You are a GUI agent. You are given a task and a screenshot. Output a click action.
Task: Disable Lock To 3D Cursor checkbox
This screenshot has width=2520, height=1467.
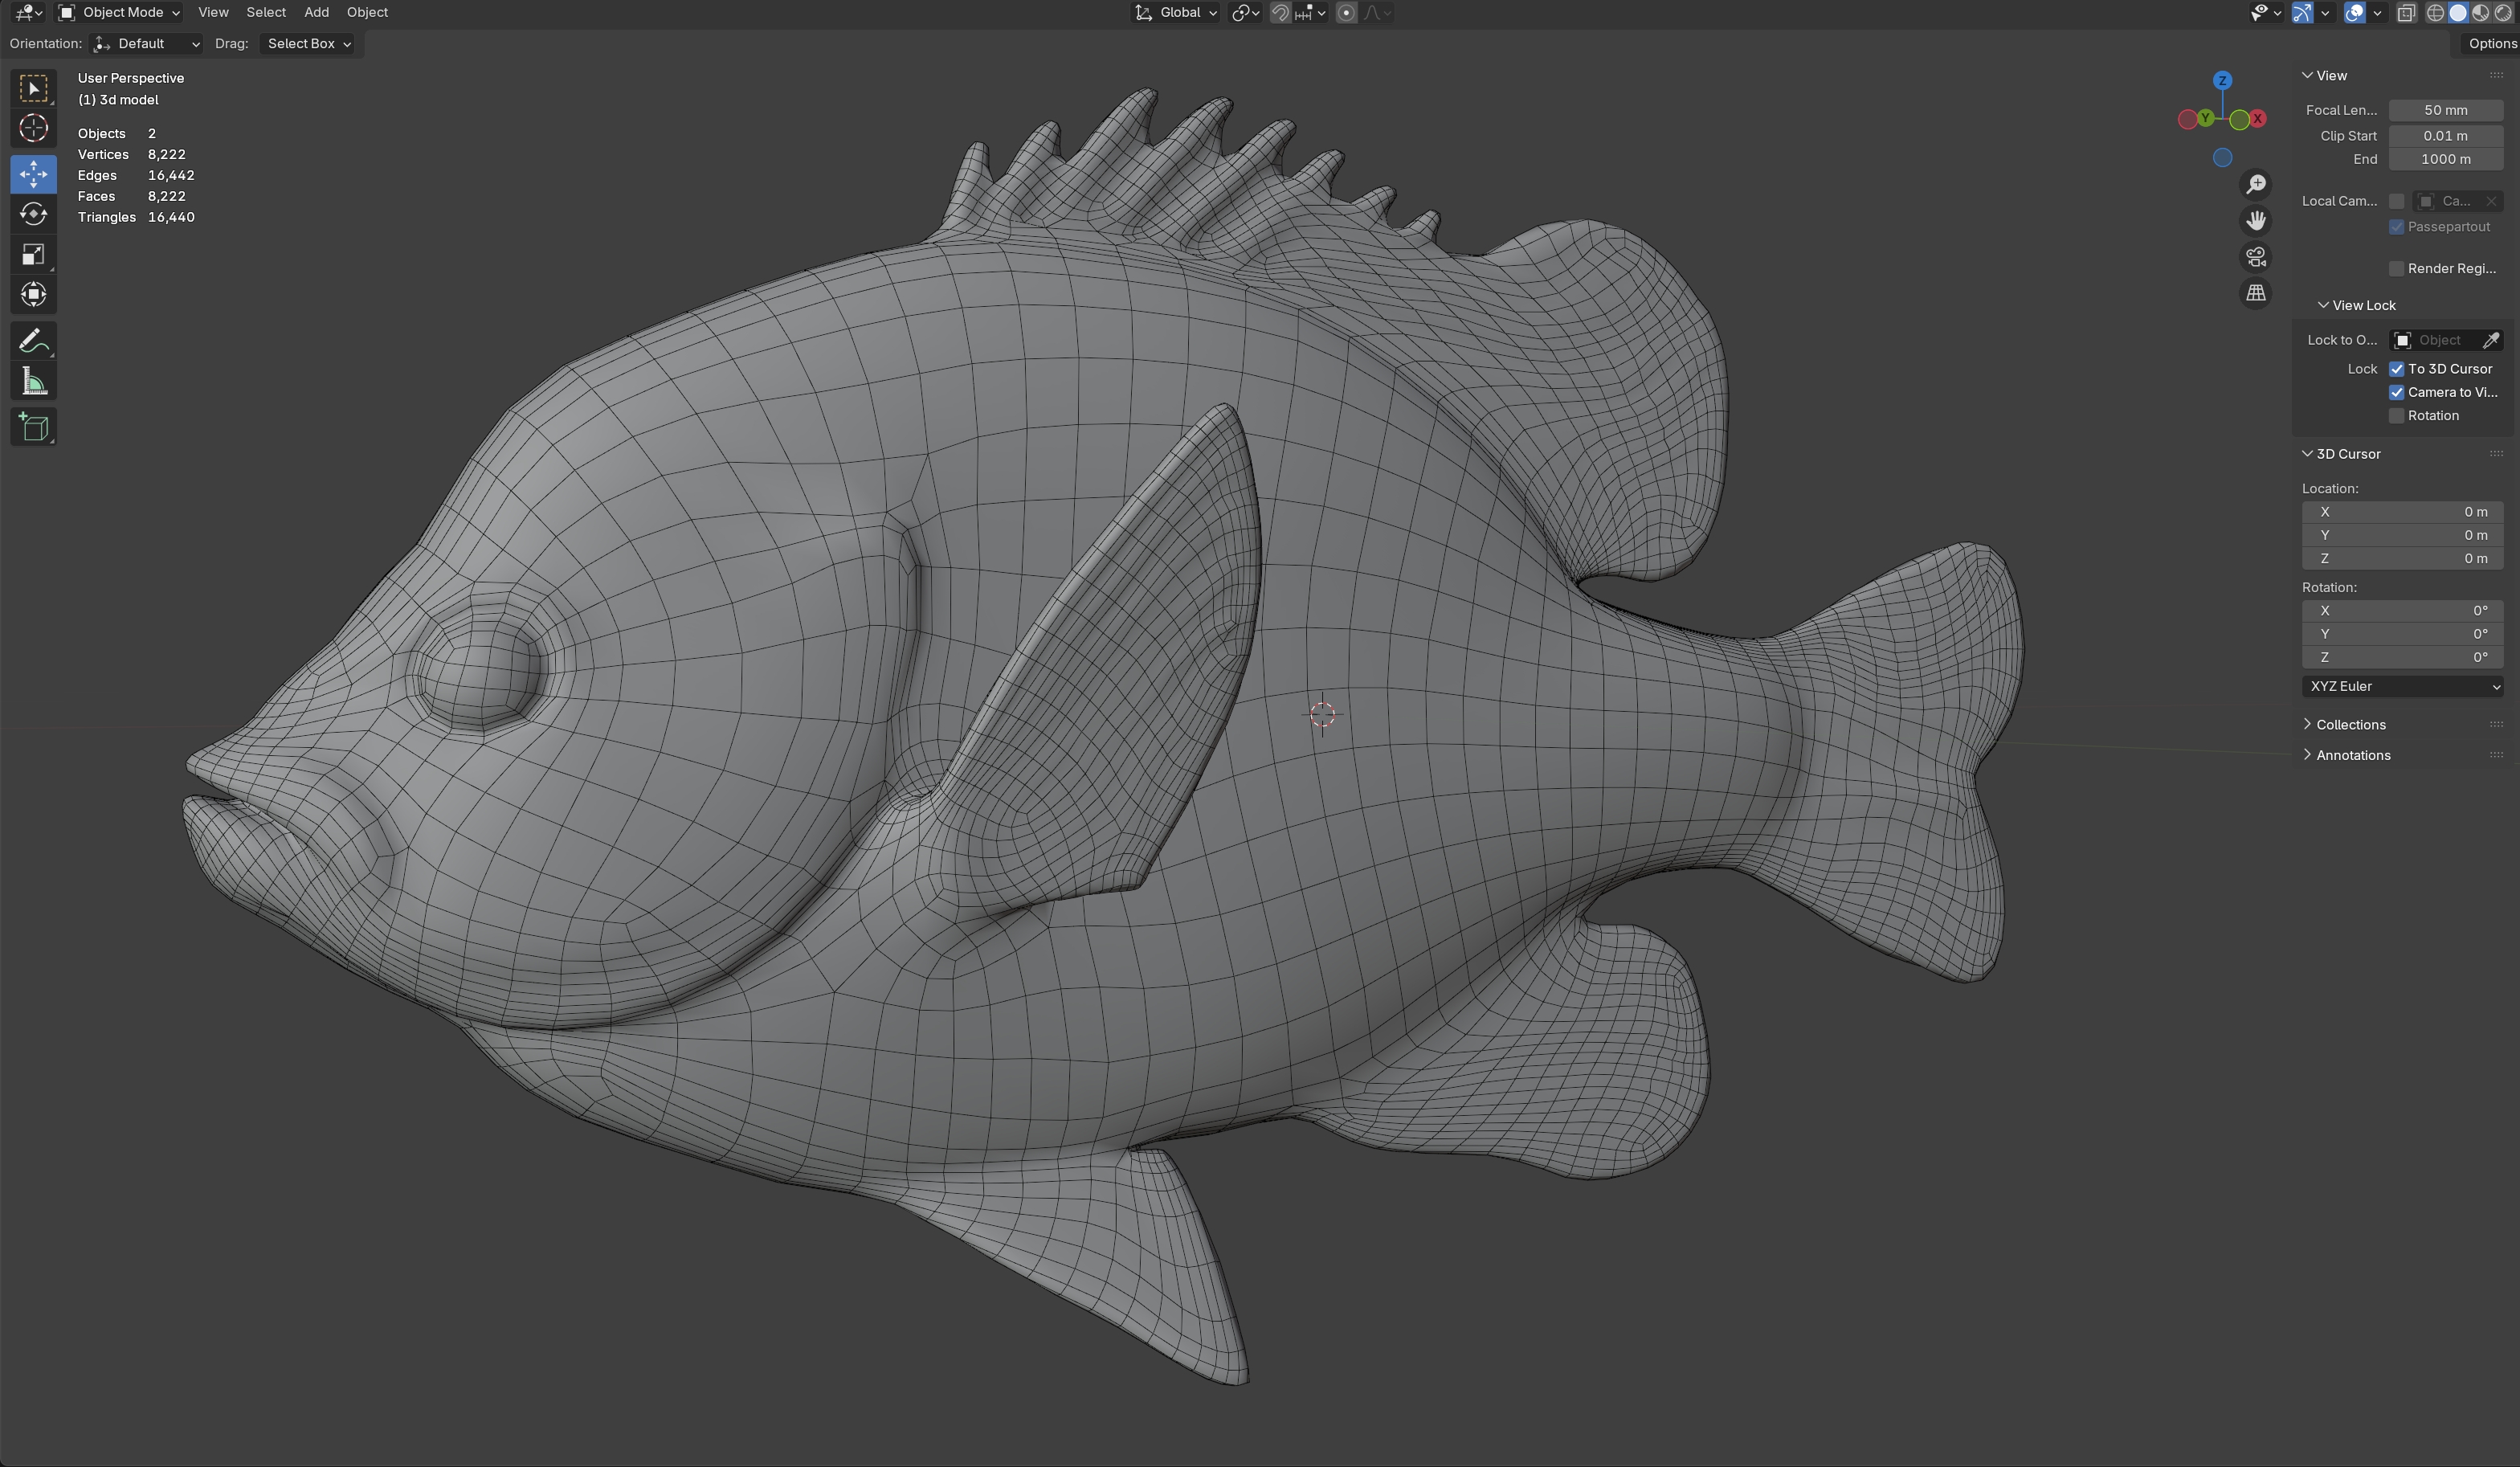(2396, 369)
